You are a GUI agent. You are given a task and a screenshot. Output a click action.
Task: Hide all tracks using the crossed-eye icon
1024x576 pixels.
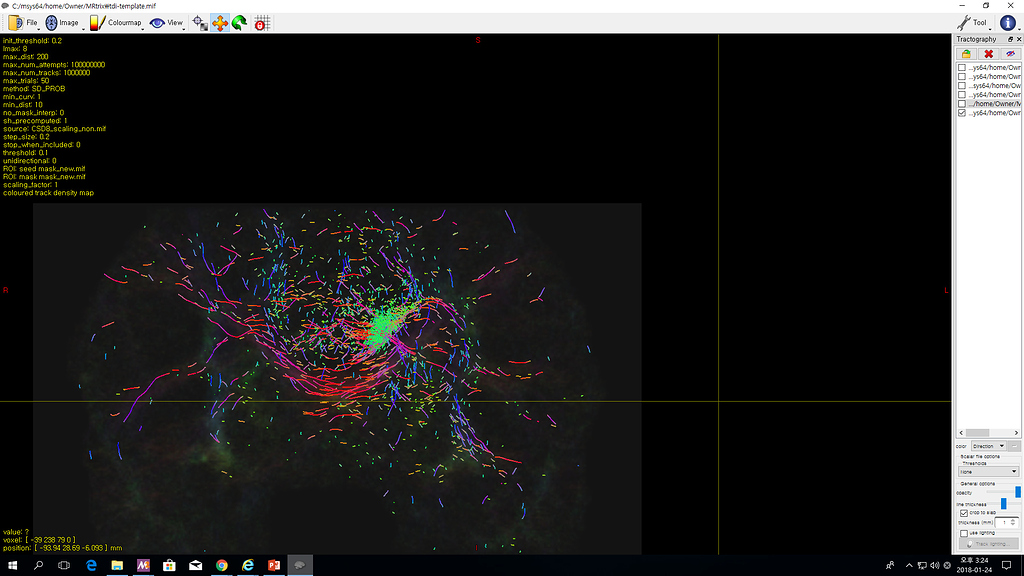(1011, 52)
